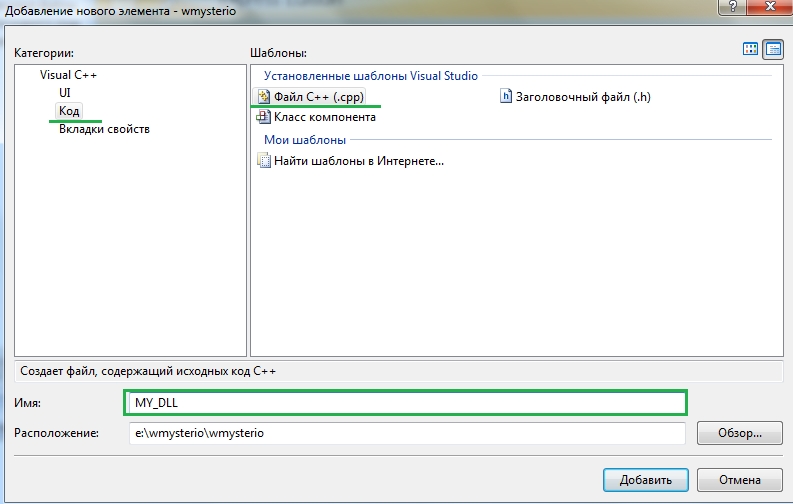
Task: Close the Добавление нового элемента dialog
Action: [x=771, y=9]
